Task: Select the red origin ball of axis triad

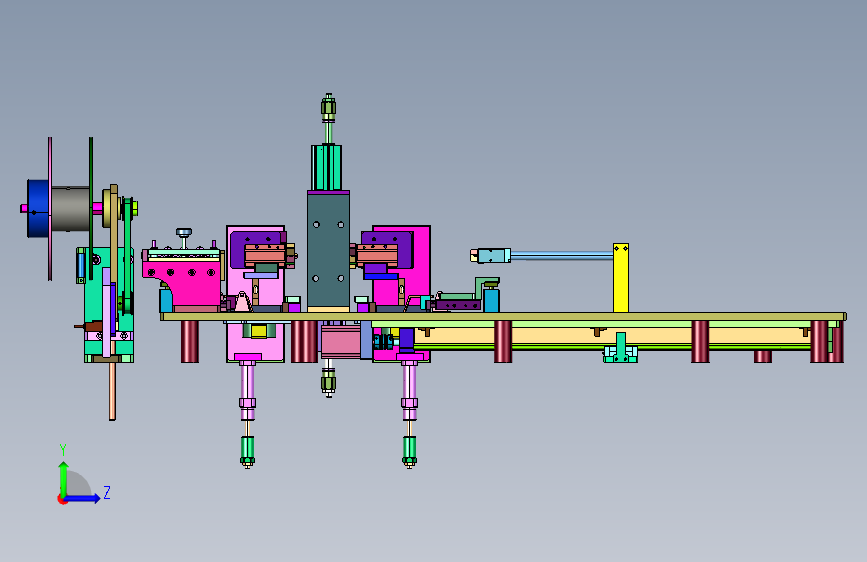Action: 61,499
